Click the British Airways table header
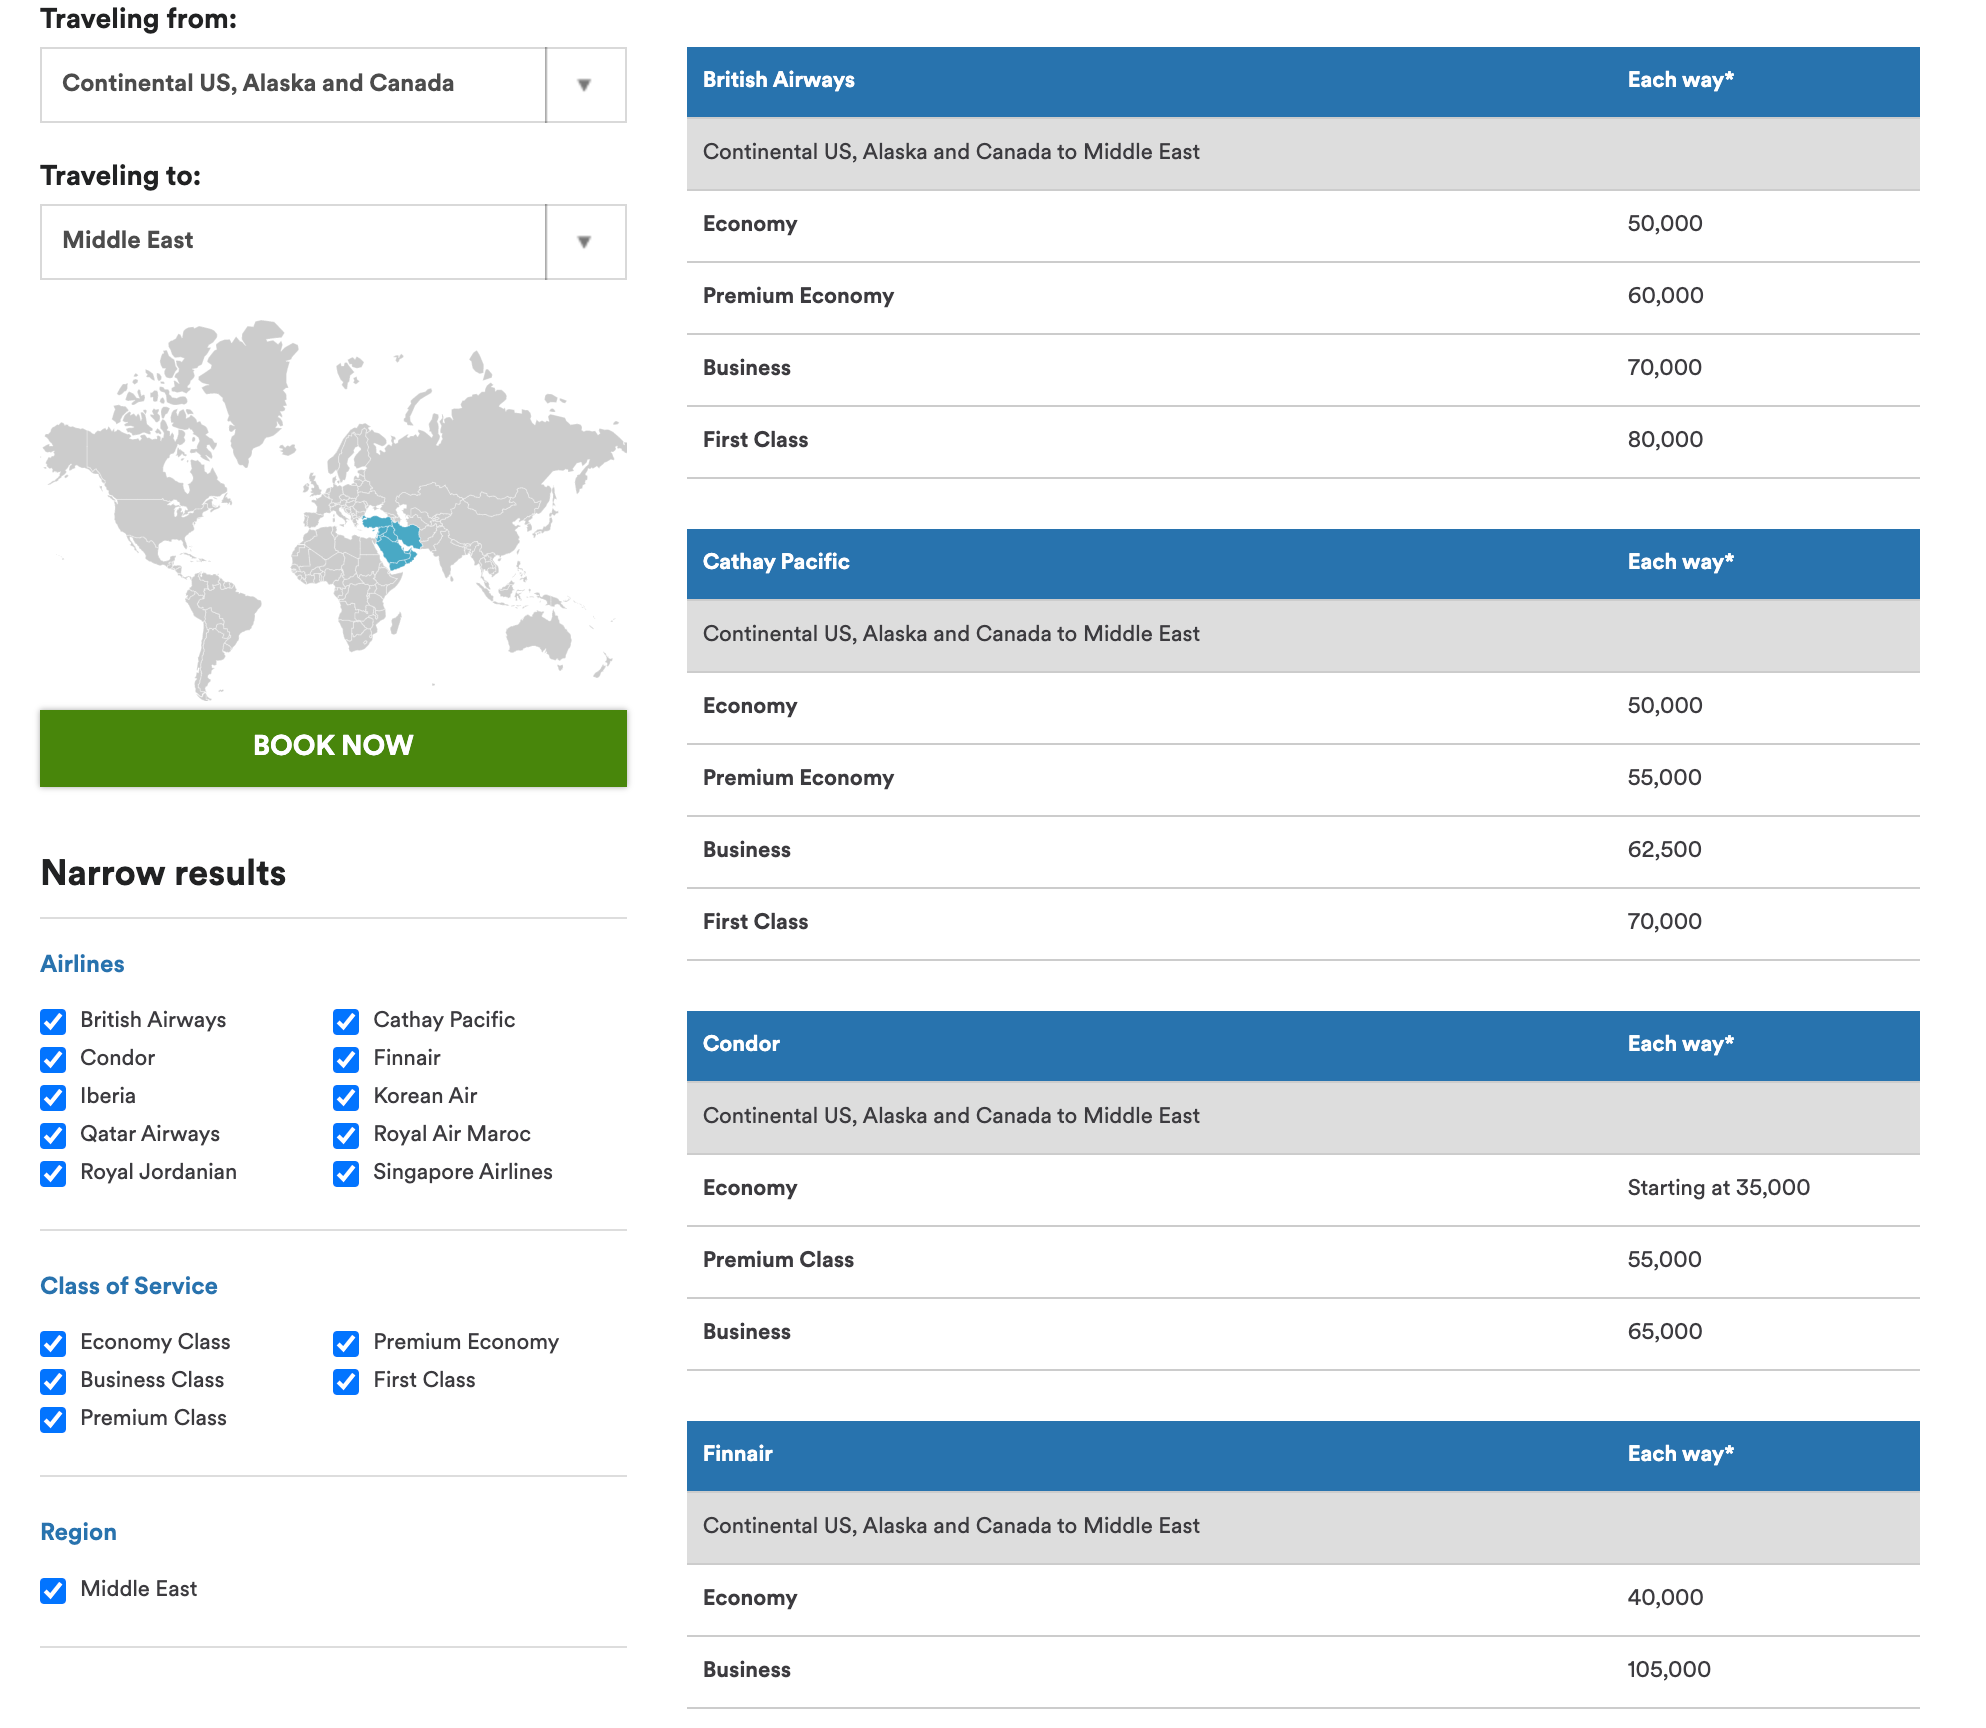 click(x=1303, y=81)
